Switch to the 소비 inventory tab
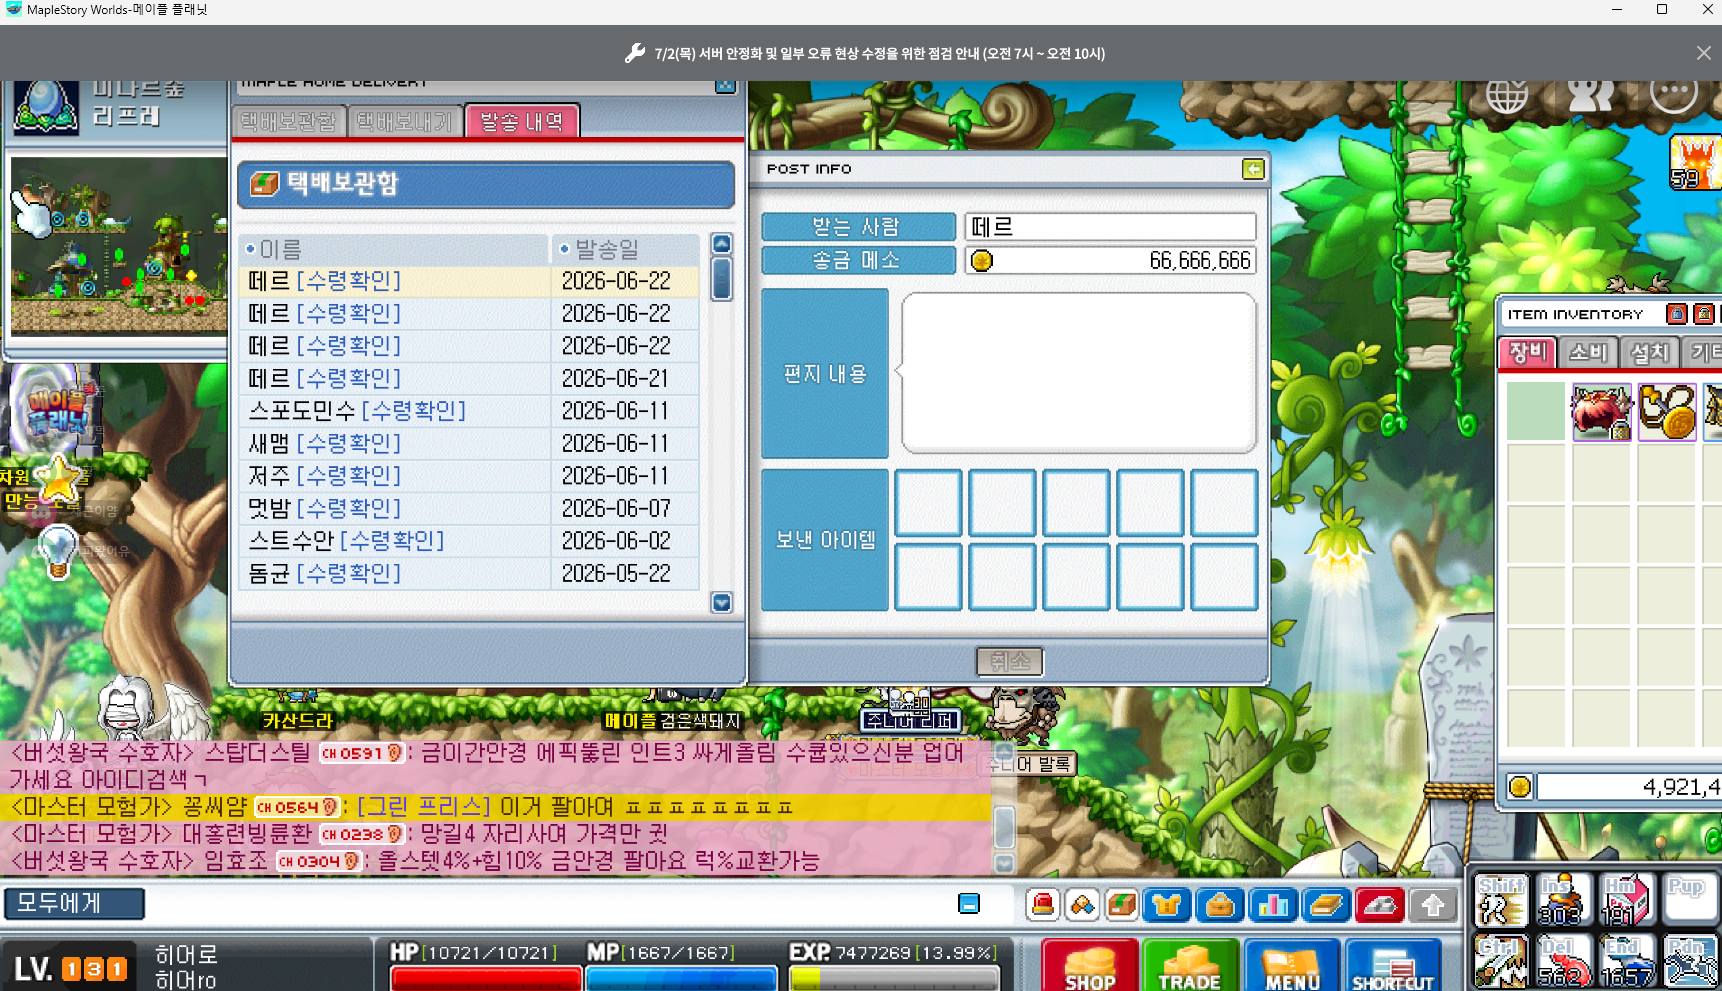The height and width of the screenshot is (991, 1722). point(1587,353)
